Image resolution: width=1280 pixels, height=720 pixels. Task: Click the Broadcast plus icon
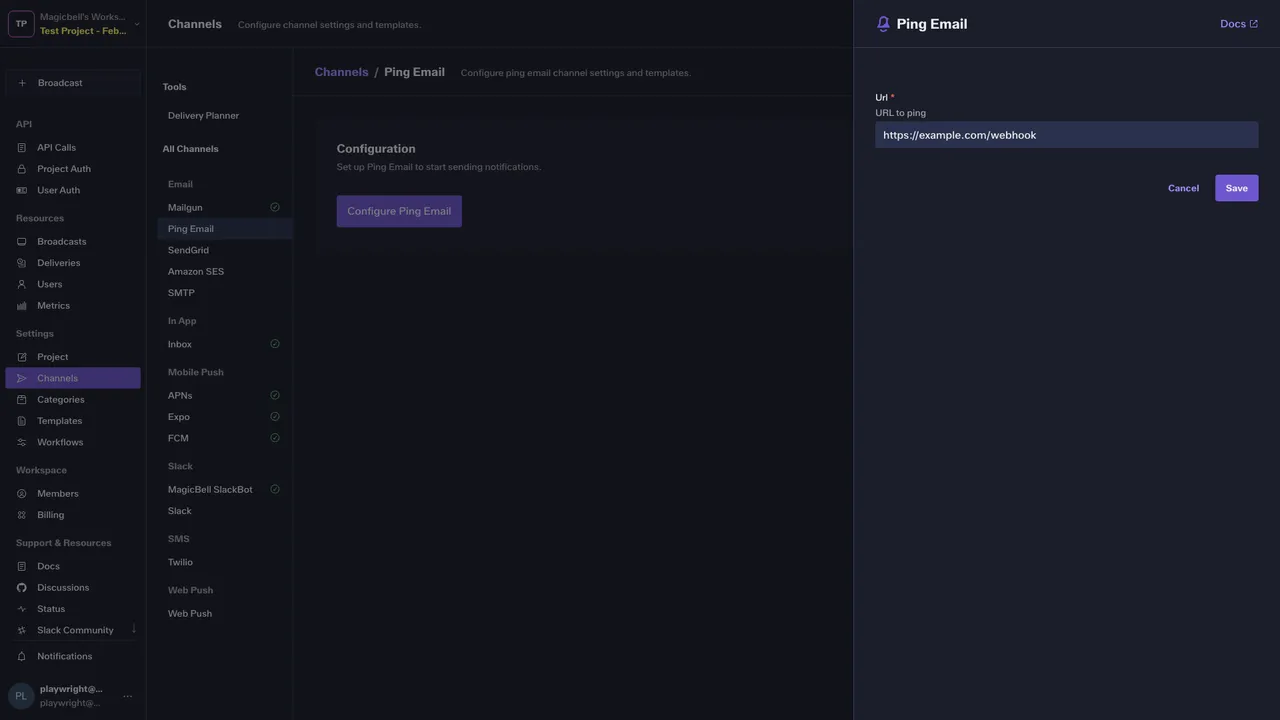pos(22,83)
